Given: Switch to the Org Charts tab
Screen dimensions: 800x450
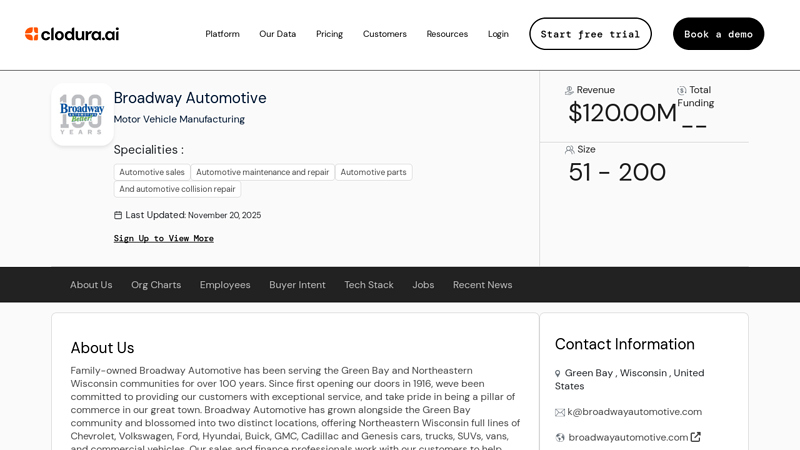Looking at the screenshot, I should tap(156, 285).
